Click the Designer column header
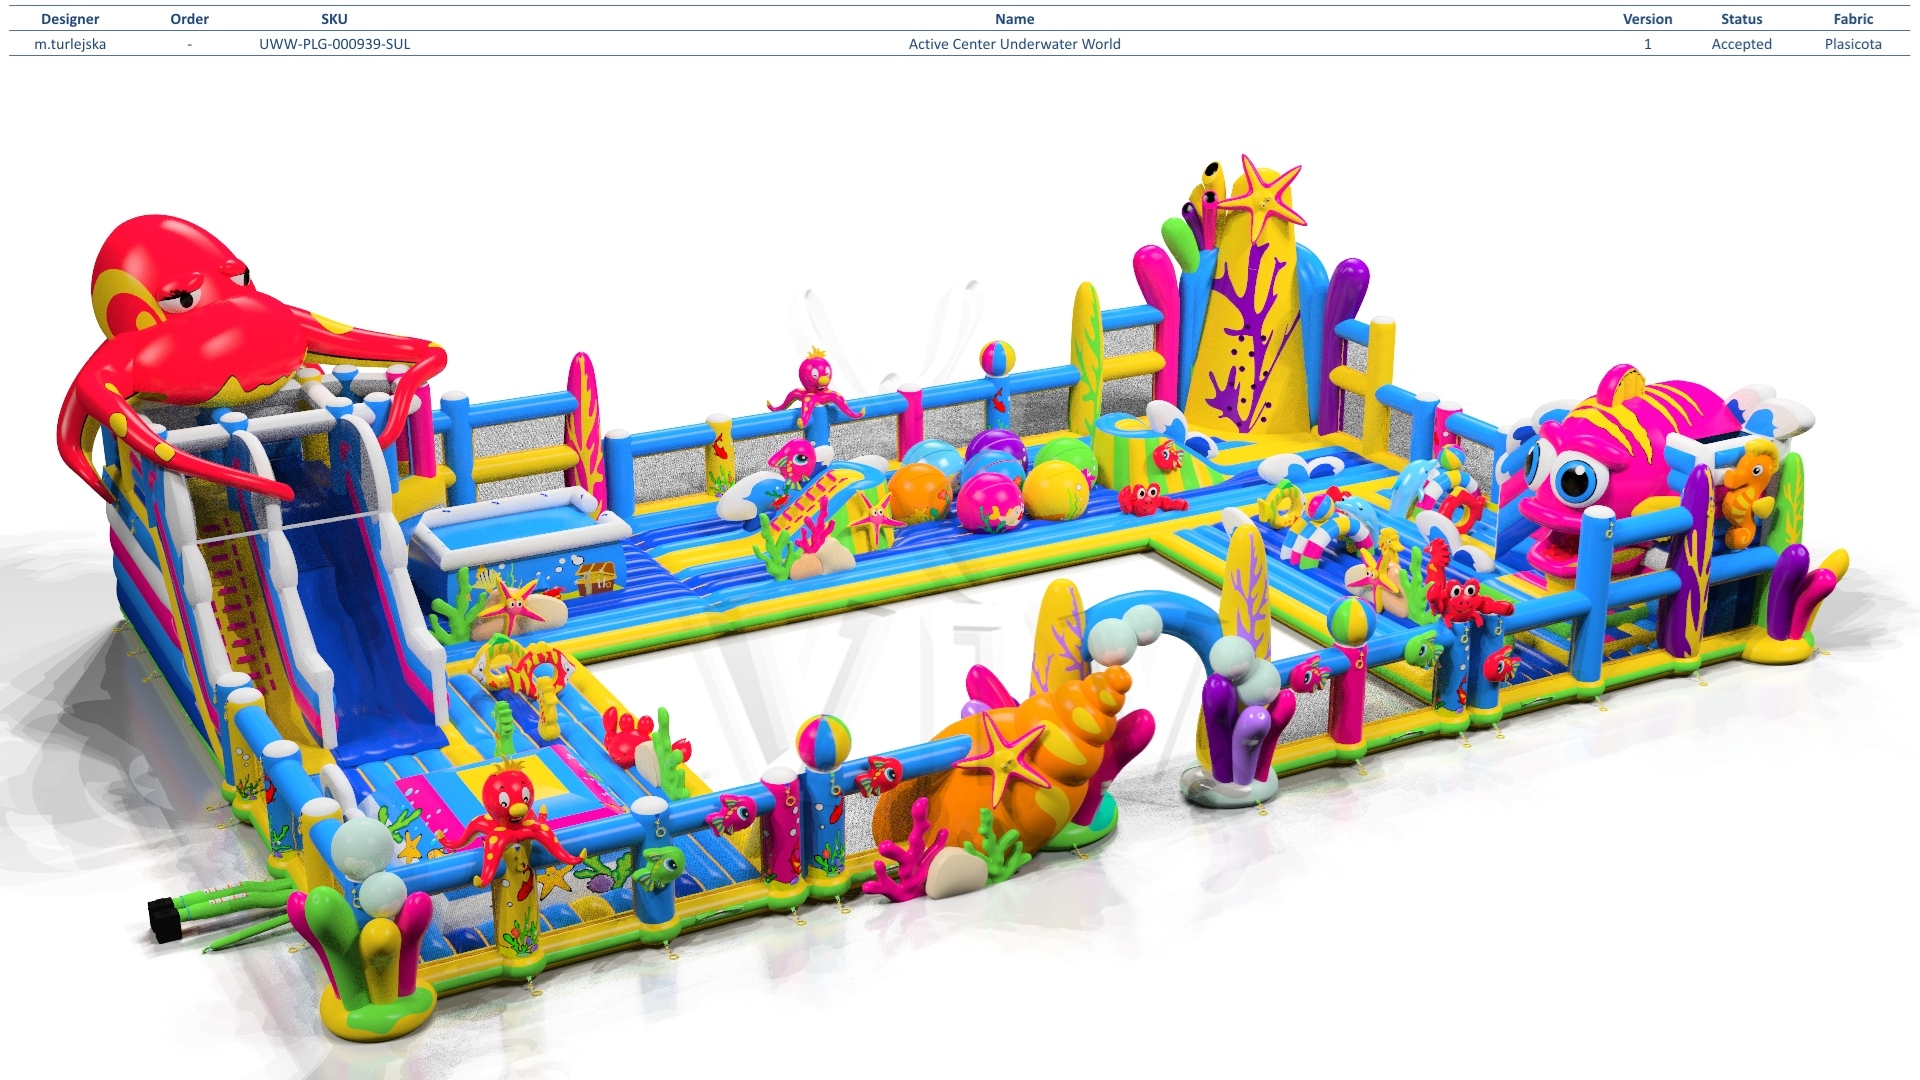 pos(70,19)
